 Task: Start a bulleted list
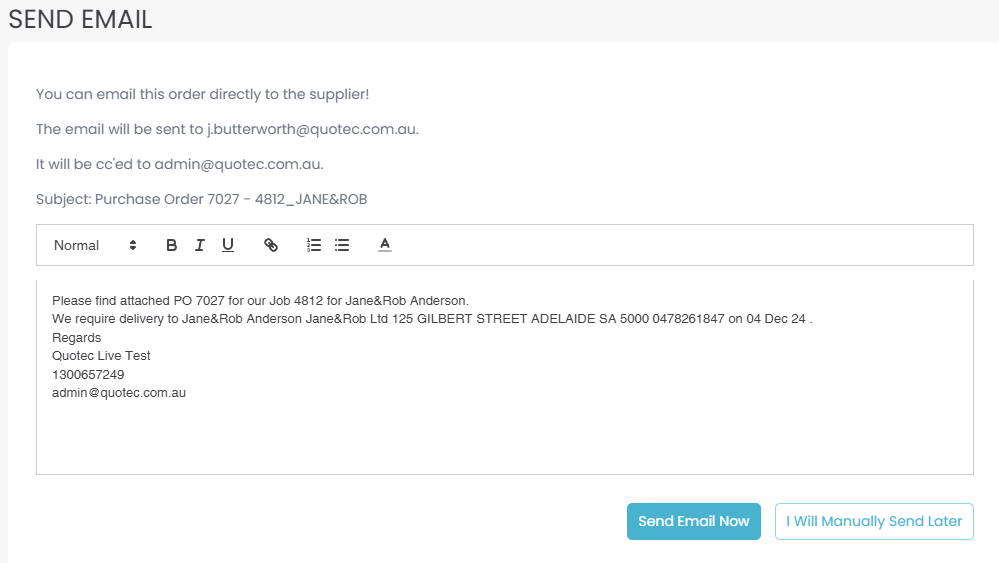pos(342,245)
